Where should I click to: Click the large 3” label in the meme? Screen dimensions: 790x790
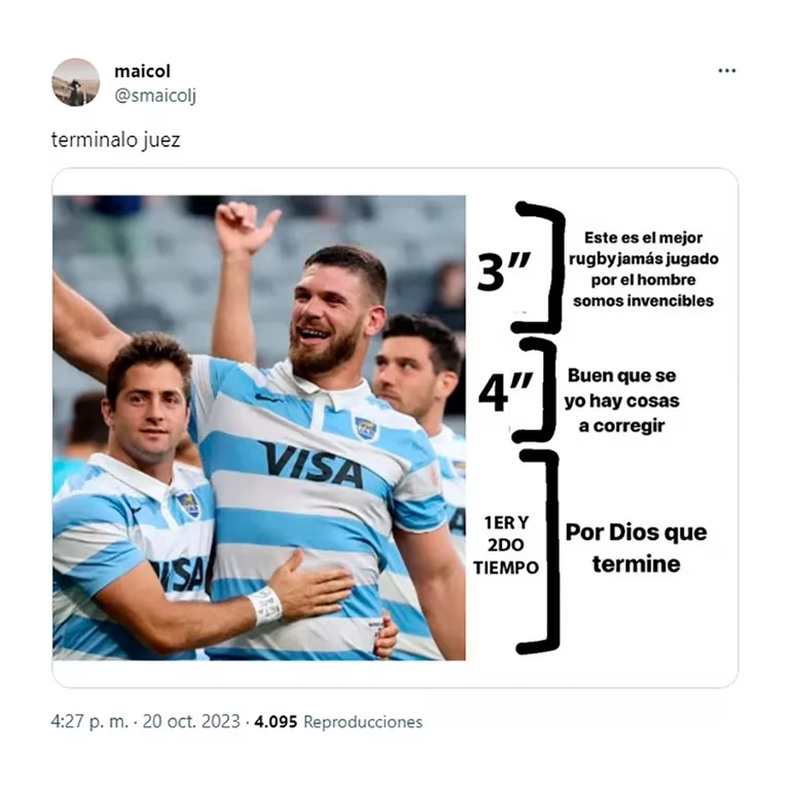tap(504, 272)
